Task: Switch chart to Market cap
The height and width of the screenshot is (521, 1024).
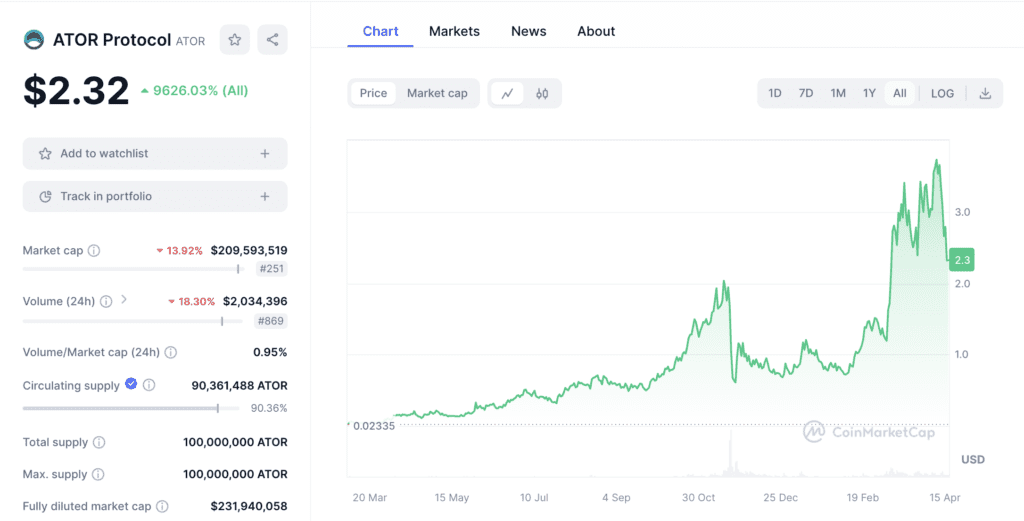Action: coord(437,93)
